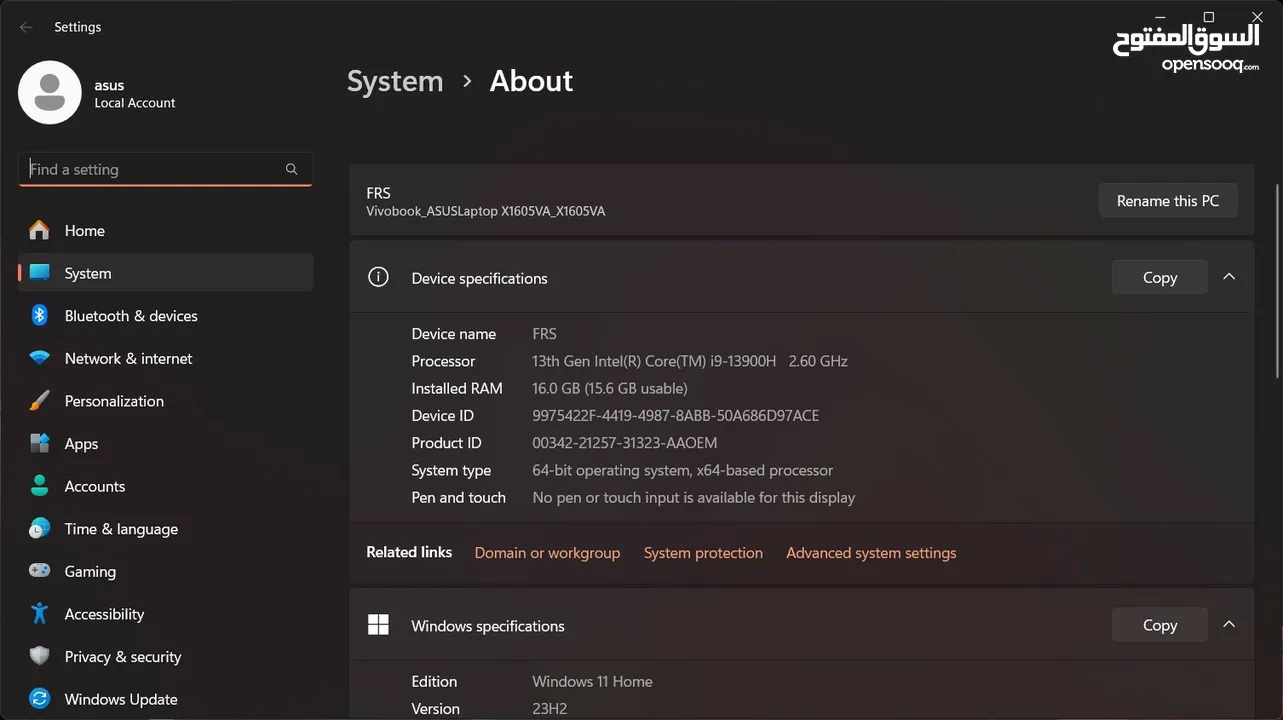The image size is (1283, 720).
Task: Open Windows Update page
Action: [x=166, y=699]
